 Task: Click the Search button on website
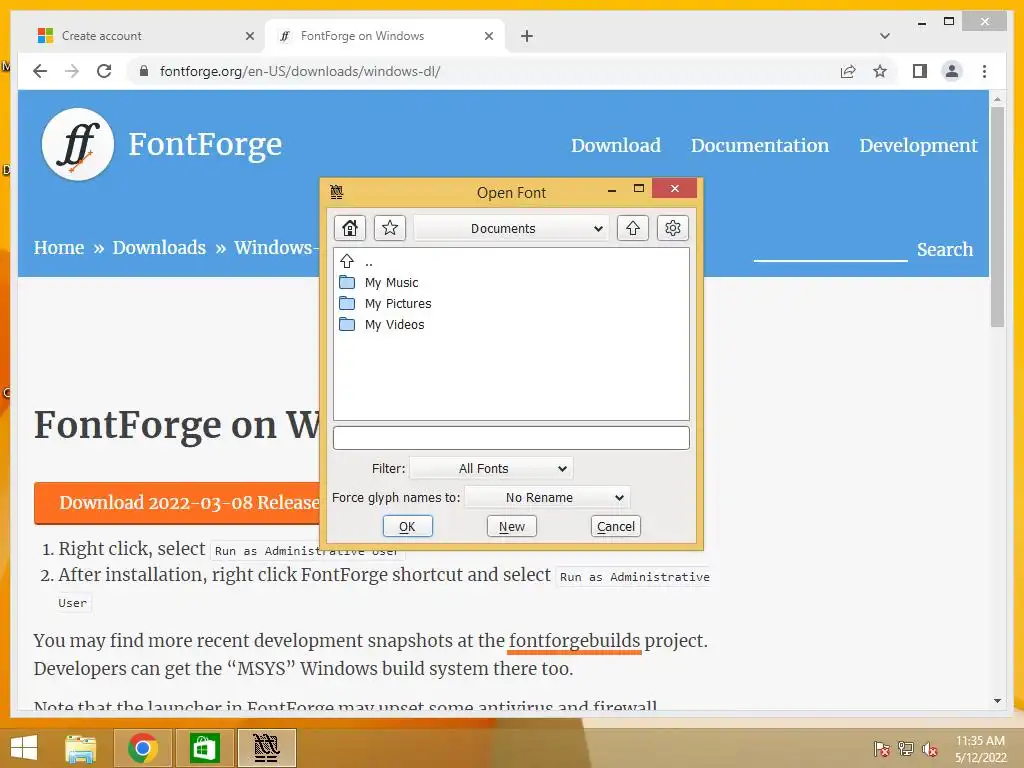(x=944, y=249)
